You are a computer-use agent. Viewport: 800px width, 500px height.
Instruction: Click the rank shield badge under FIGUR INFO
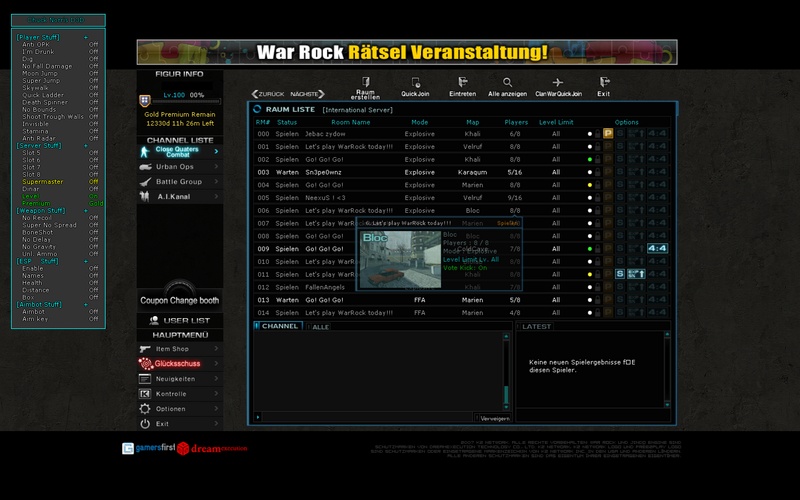(145, 101)
